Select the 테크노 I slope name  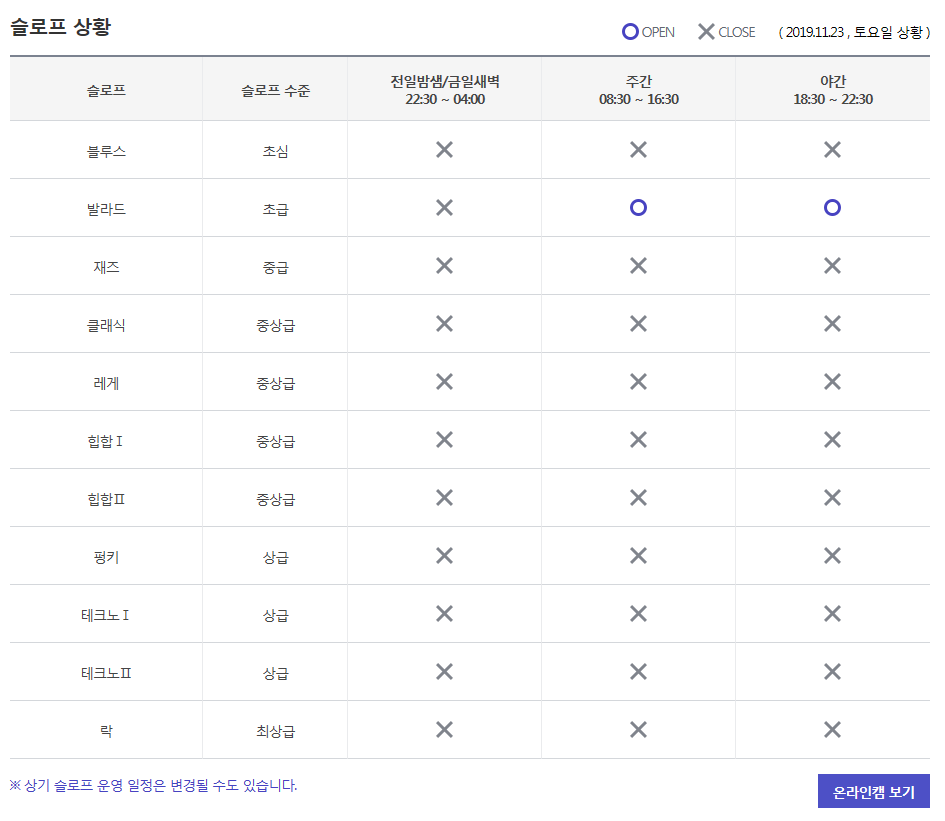(x=105, y=615)
